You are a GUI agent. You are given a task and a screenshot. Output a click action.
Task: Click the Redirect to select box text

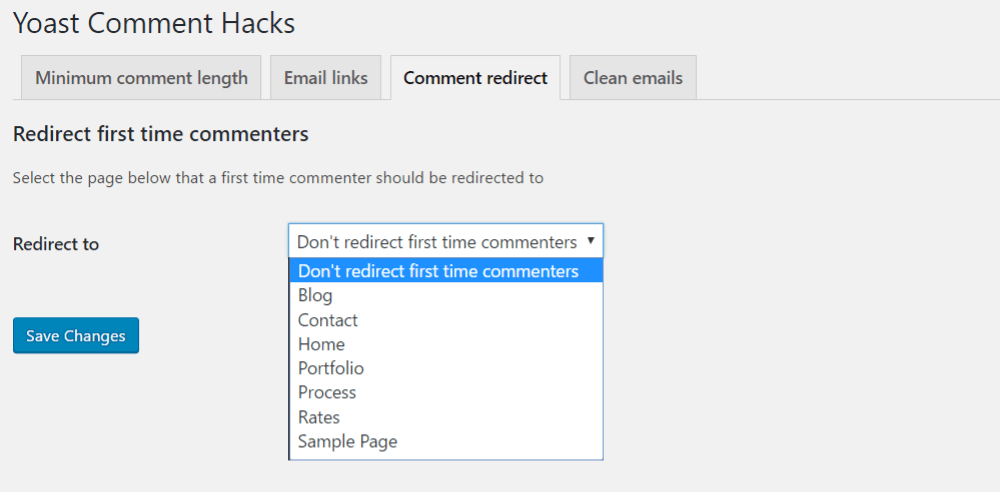click(x=437, y=242)
